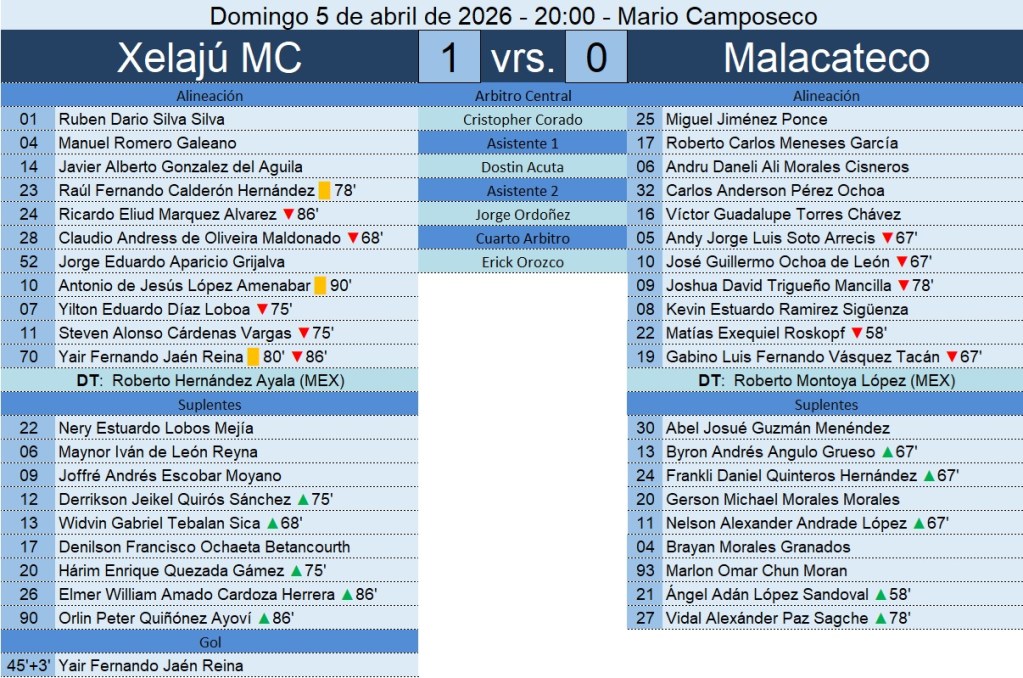This screenshot has width=1023, height=678.
Task: Click red substitution arrow beside Ricardo Eliud Marquez Alvarez
Action: [x=288, y=214]
